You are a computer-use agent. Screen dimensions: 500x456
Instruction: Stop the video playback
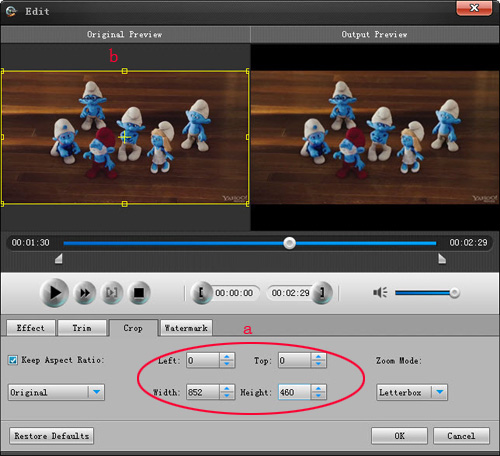point(139,293)
